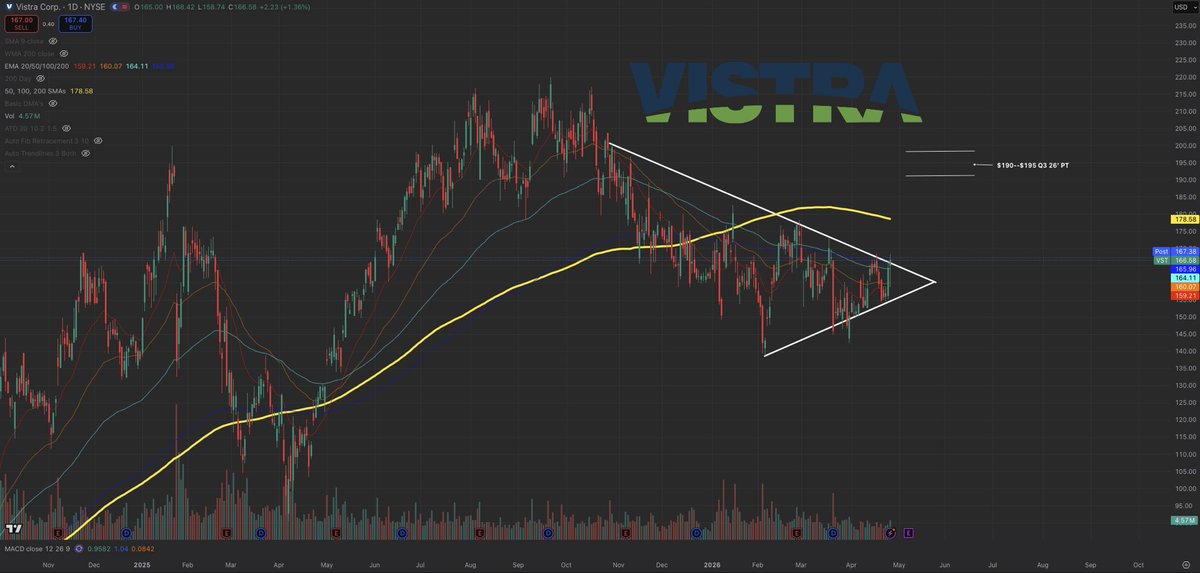This screenshot has width=1200, height=573.
Task: Show the WMA 200 close indicator
Action: click(x=64, y=53)
